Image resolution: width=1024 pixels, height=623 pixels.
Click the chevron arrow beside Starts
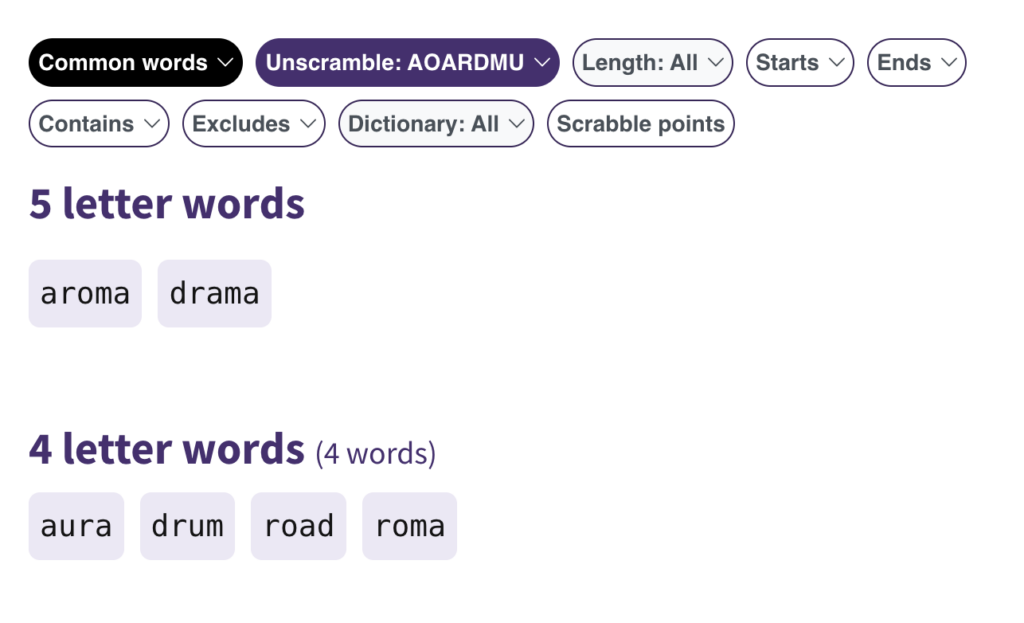click(x=836, y=63)
